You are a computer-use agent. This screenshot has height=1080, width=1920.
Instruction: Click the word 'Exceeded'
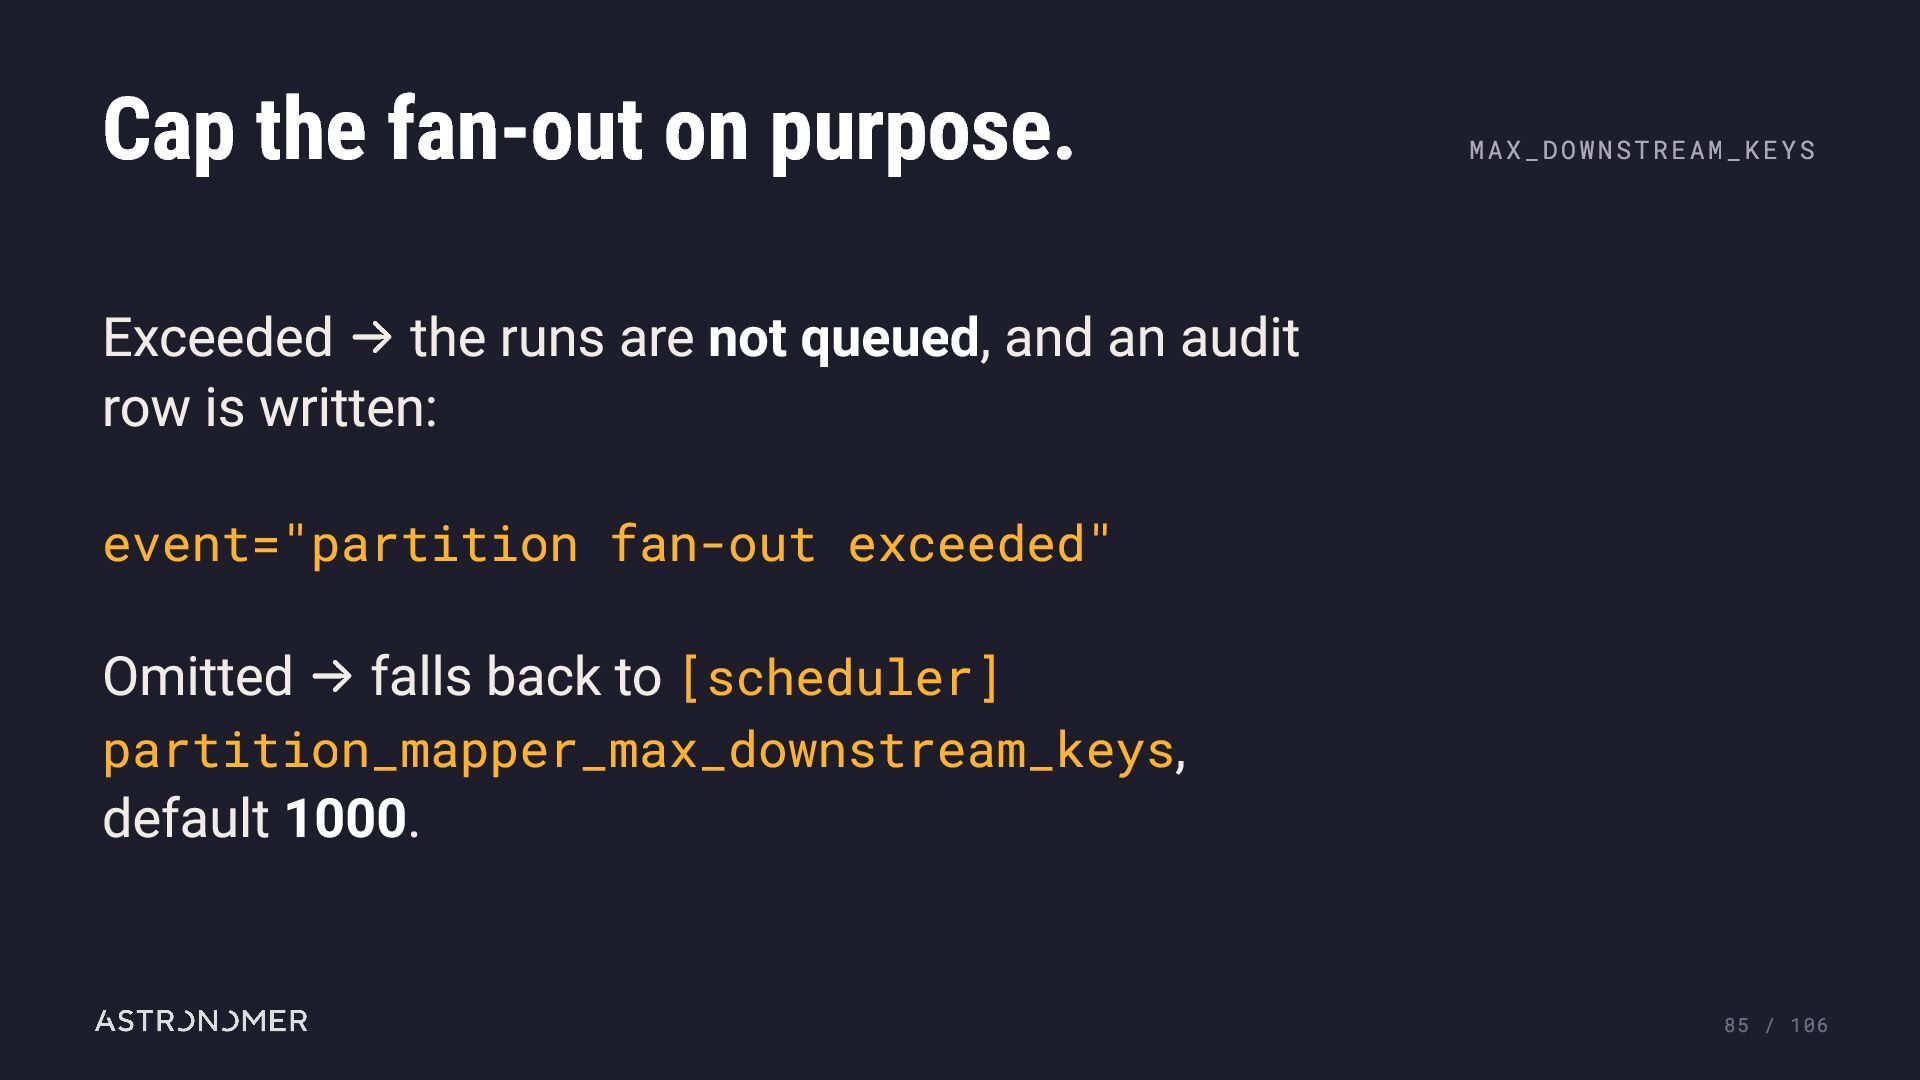pyautogui.click(x=218, y=338)
